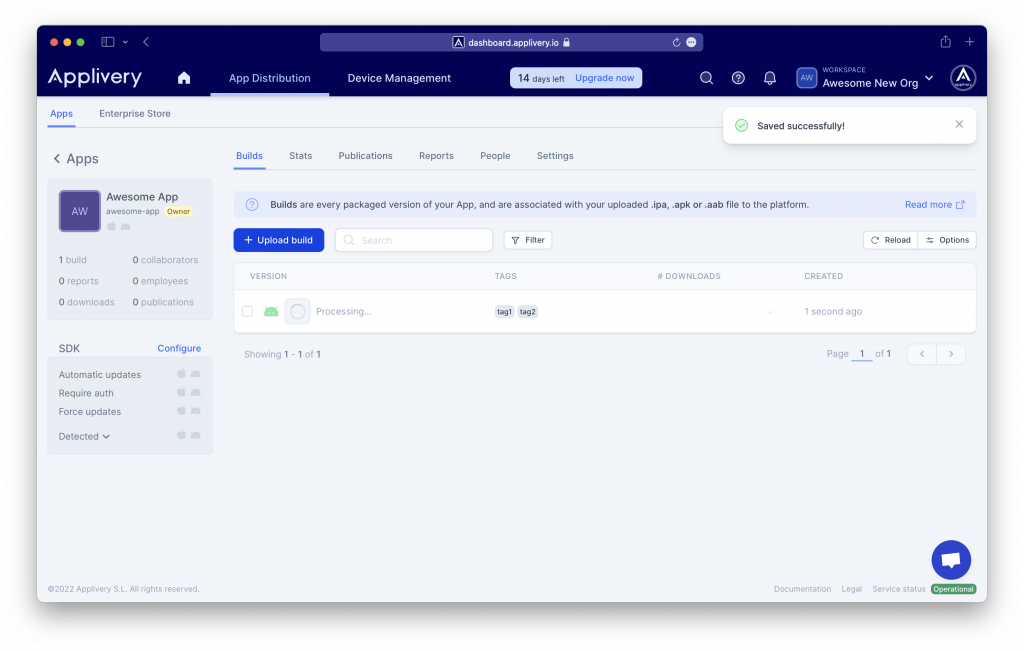
Task: Open the Service status link
Action: point(899,589)
